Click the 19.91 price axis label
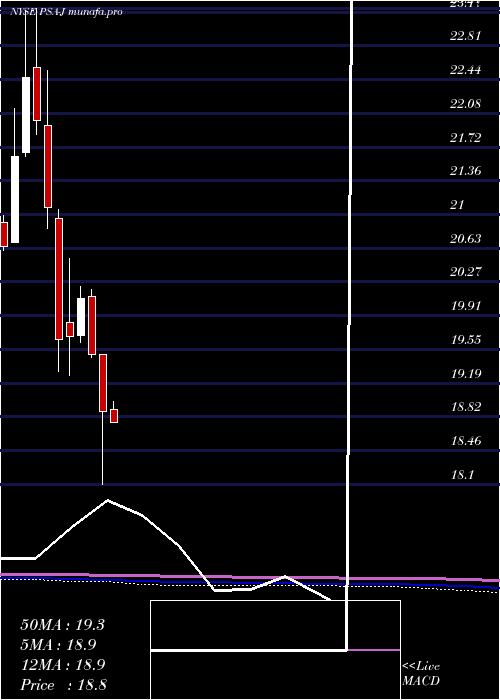Image resolution: width=500 pixels, height=700 pixels. click(466, 306)
